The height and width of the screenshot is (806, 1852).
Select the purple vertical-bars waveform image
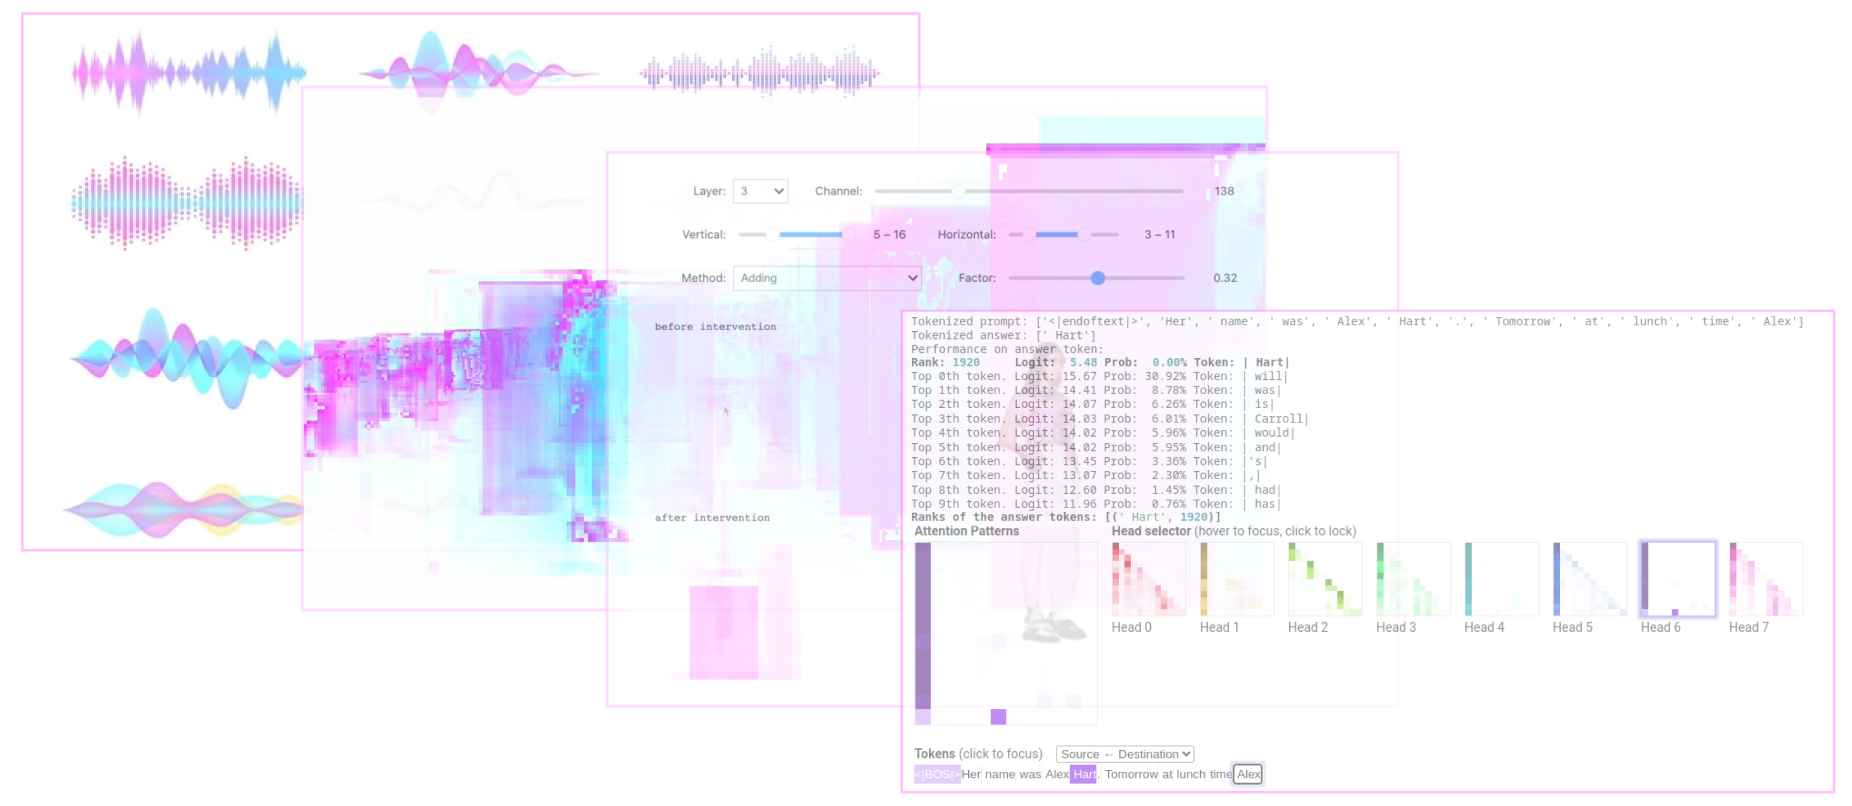click(x=760, y=71)
